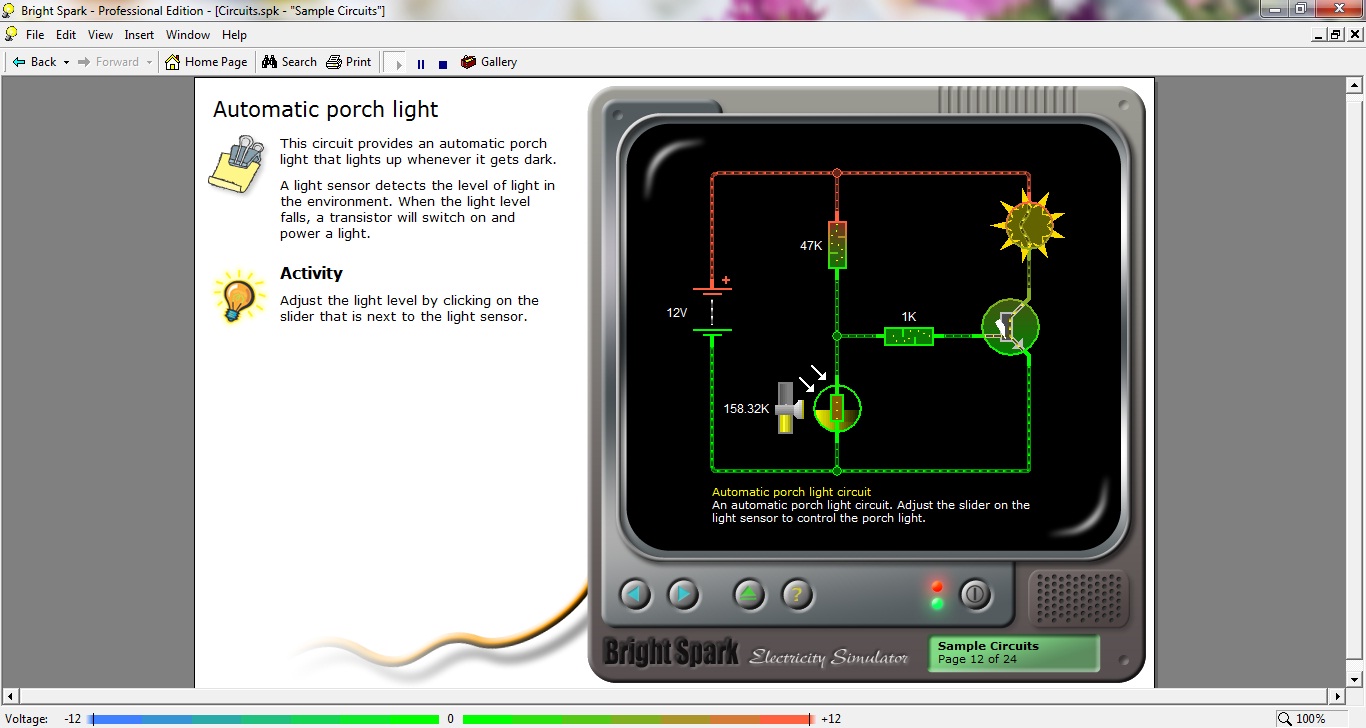Click the yellow question mark help button
The height and width of the screenshot is (728, 1366).
click(797, 595)
